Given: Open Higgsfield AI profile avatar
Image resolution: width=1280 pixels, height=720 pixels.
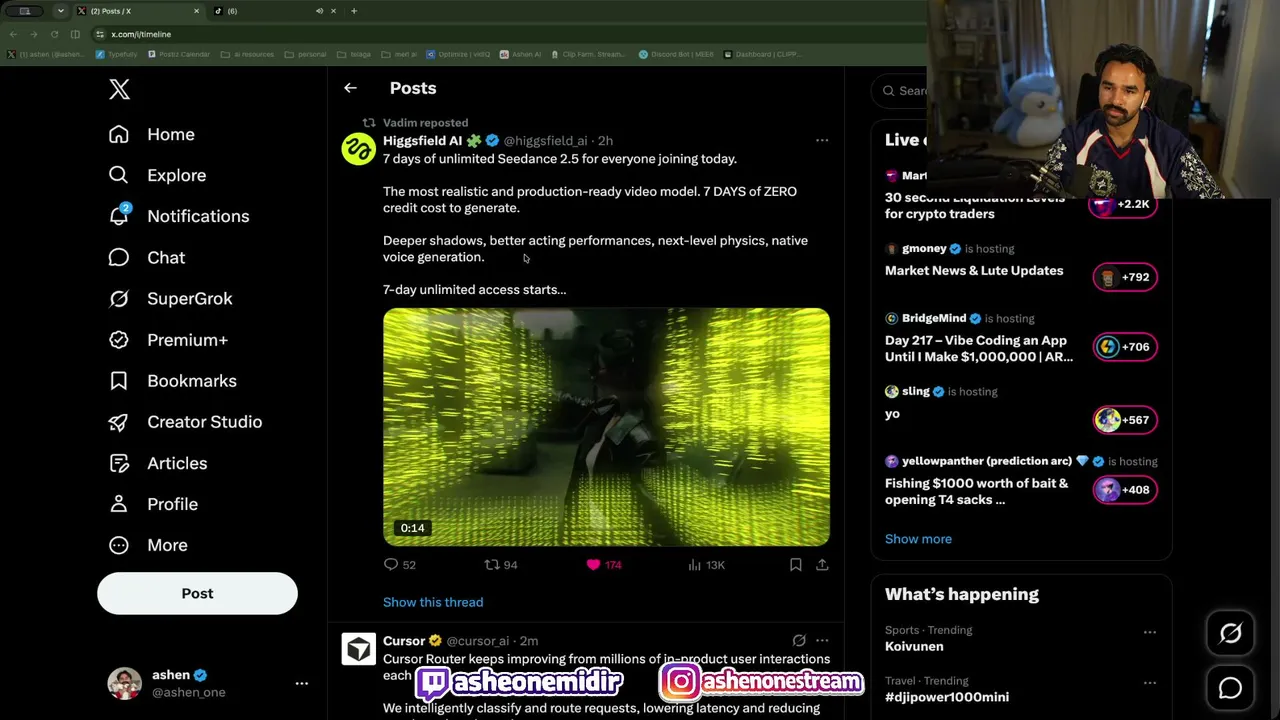Looking at the screenshot, I should (359, 148).
